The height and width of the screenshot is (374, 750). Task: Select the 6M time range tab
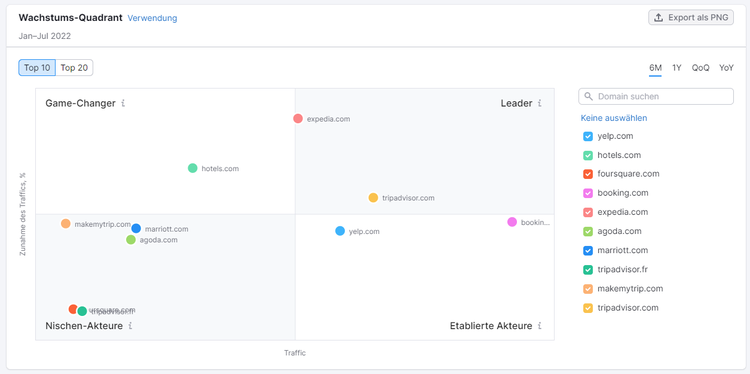[655, 67]
